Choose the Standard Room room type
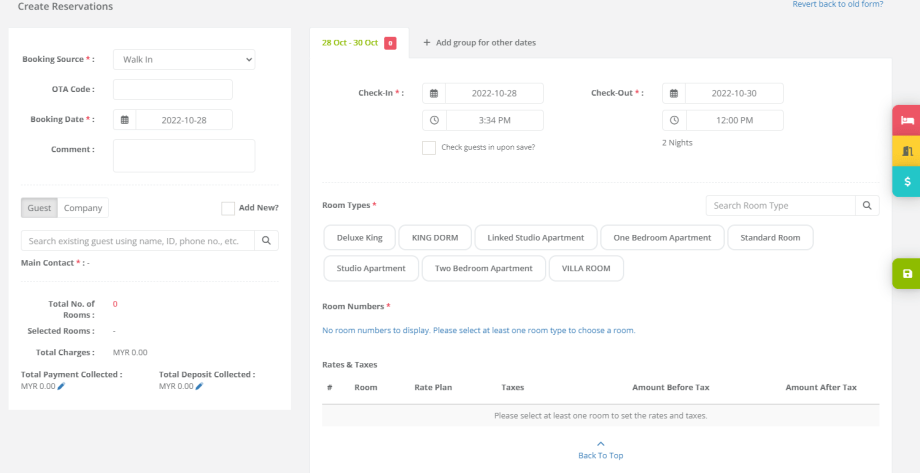 (x=770, y=238)
